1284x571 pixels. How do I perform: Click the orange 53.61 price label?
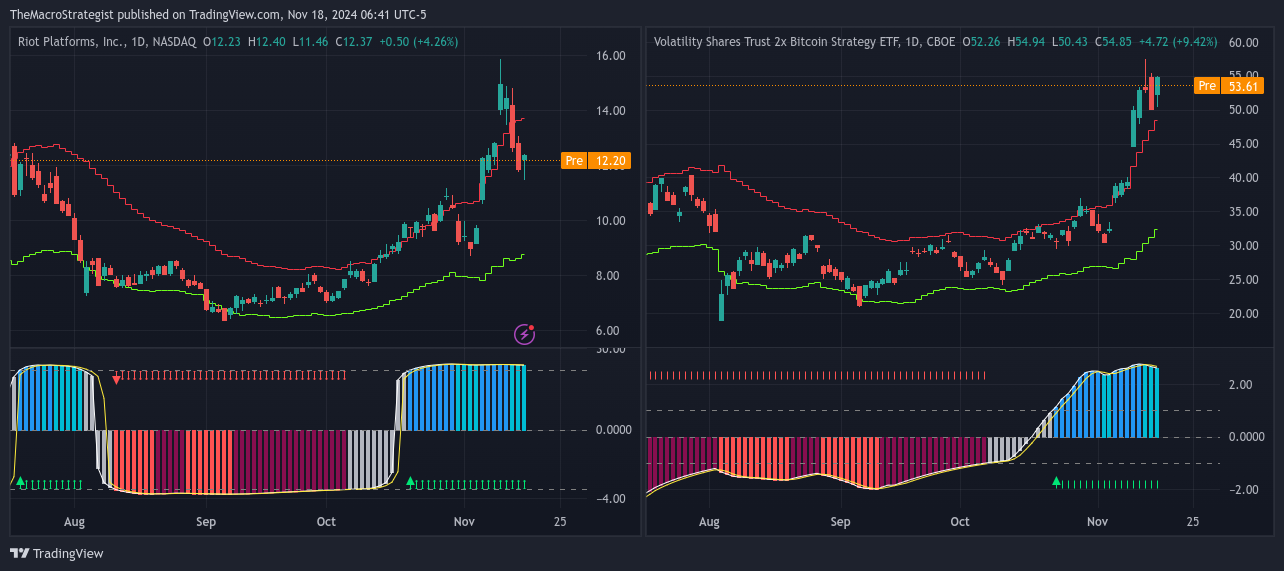click(x=1243, y=85)
